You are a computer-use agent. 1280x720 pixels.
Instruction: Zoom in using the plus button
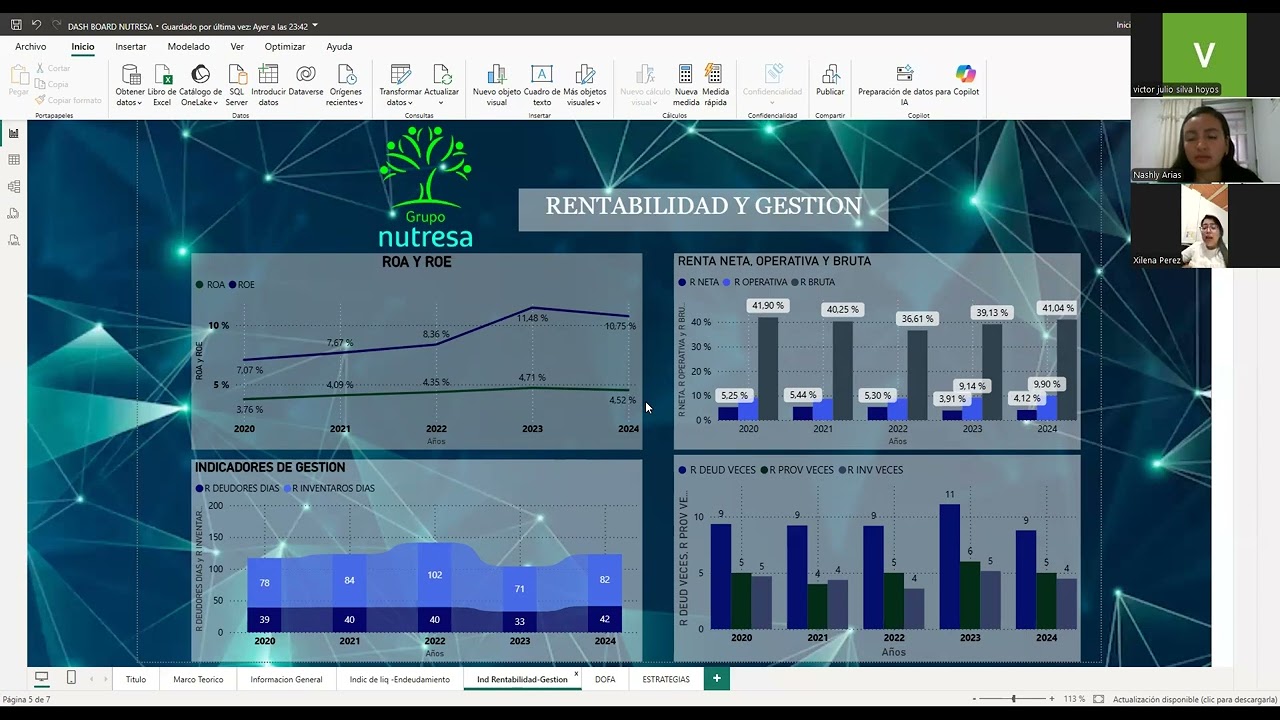click(1051, 699)
